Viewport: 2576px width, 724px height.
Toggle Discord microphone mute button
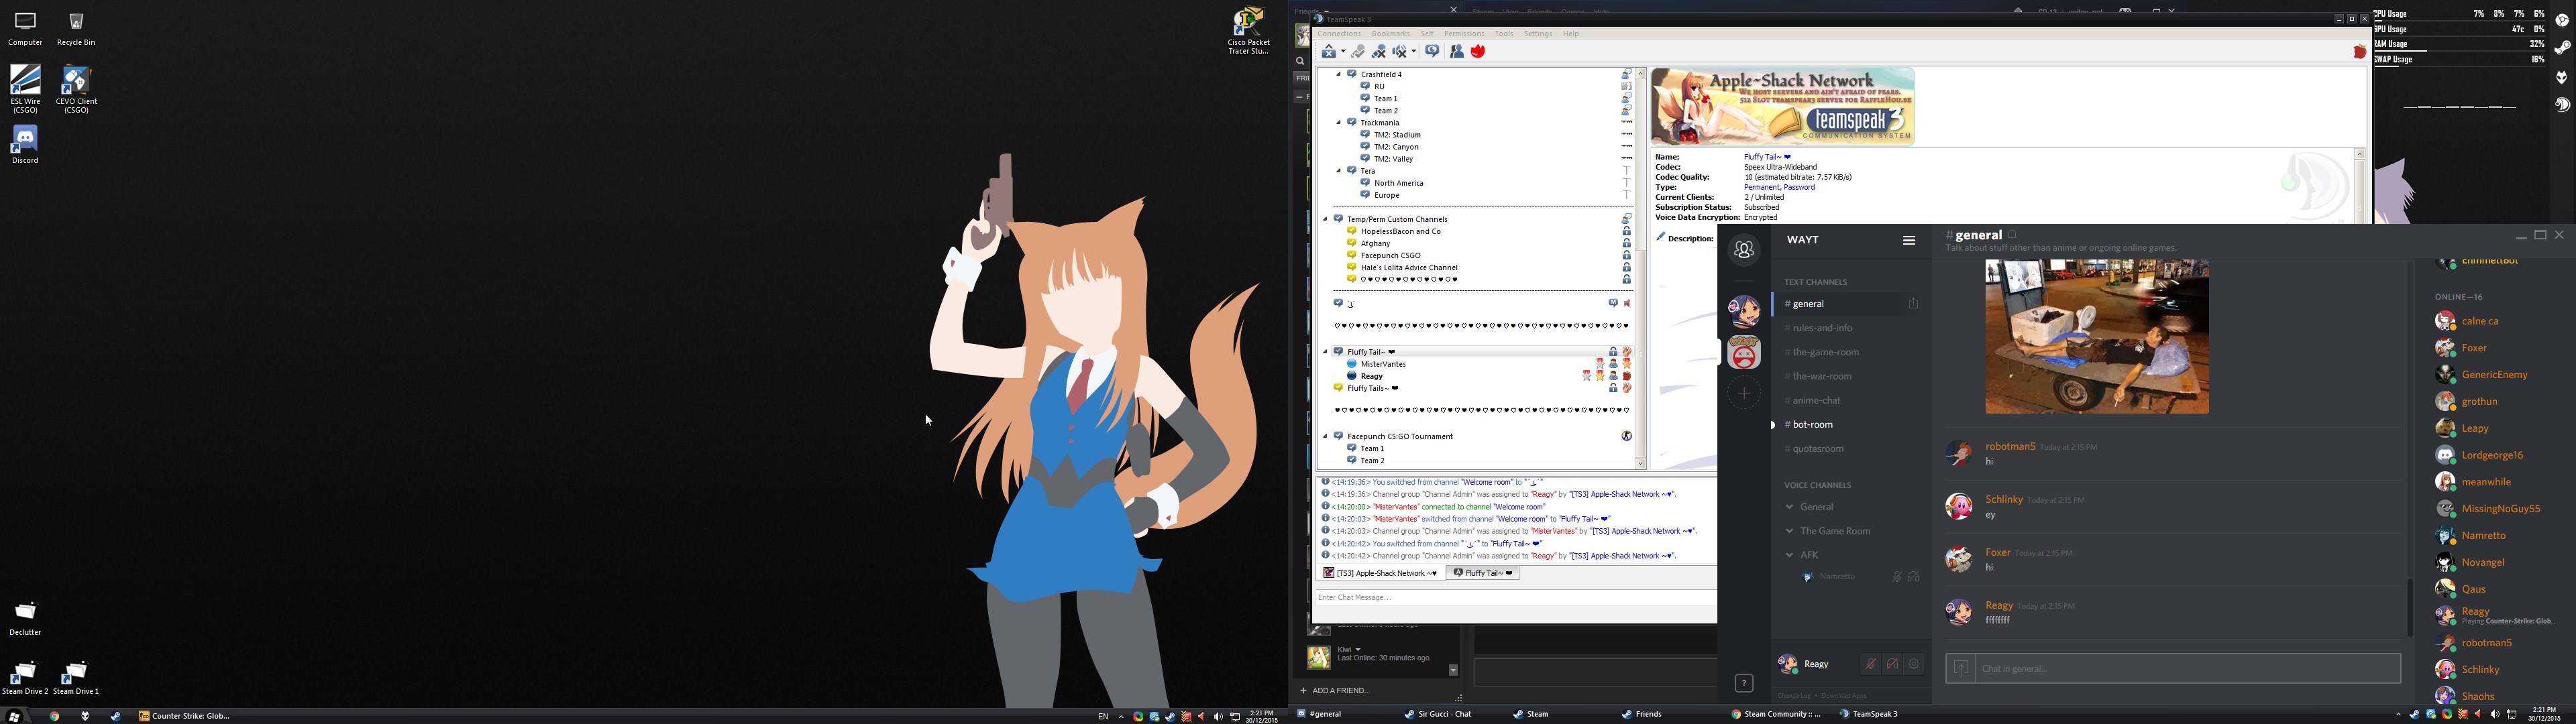point(1871,664)
